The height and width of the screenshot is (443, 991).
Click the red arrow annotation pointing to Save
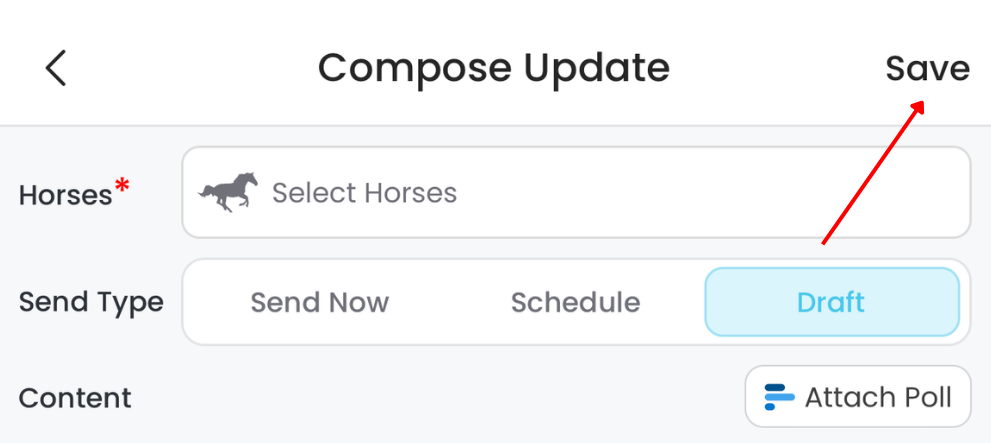(x=872, y=171)
